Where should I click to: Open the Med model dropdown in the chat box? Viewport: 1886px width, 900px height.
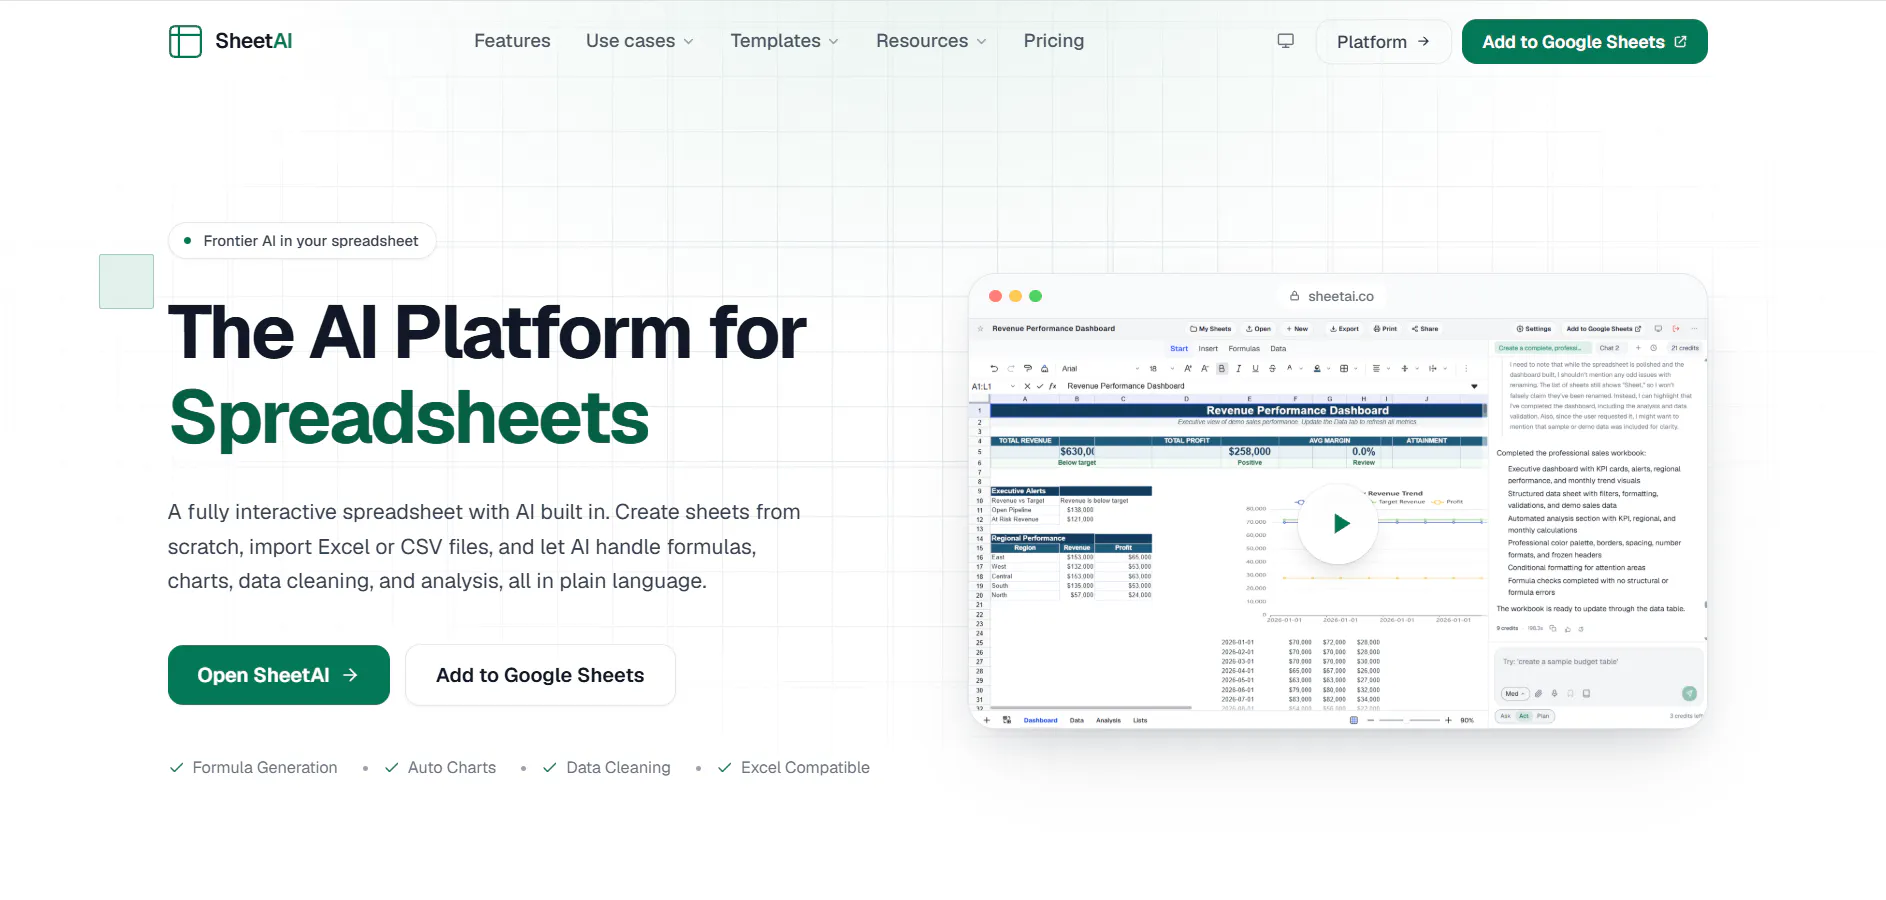pos(1515,693)
